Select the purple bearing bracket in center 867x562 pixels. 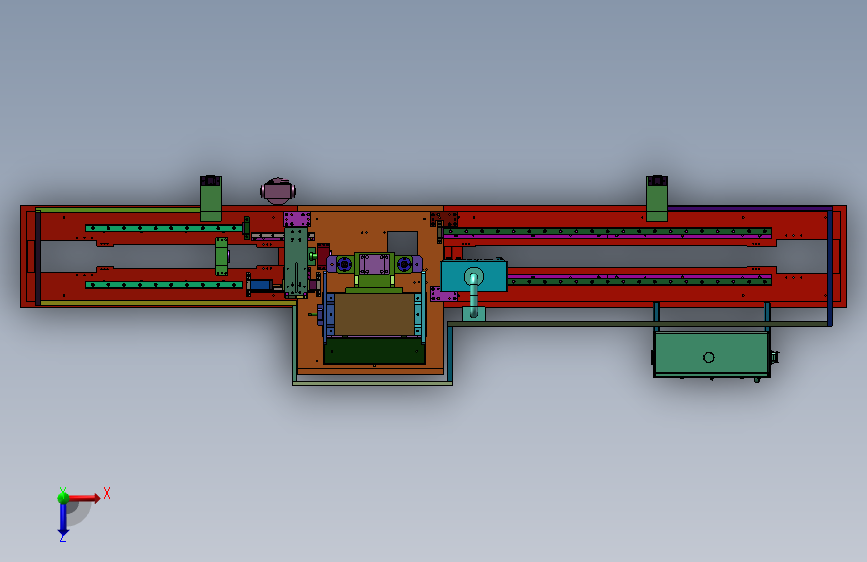click(374, 264)
